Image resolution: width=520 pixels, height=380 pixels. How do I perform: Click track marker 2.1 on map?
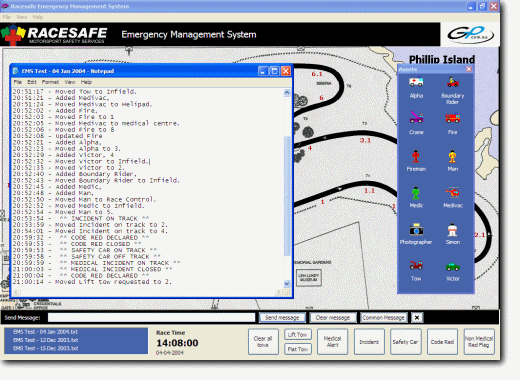pos(480,235)
